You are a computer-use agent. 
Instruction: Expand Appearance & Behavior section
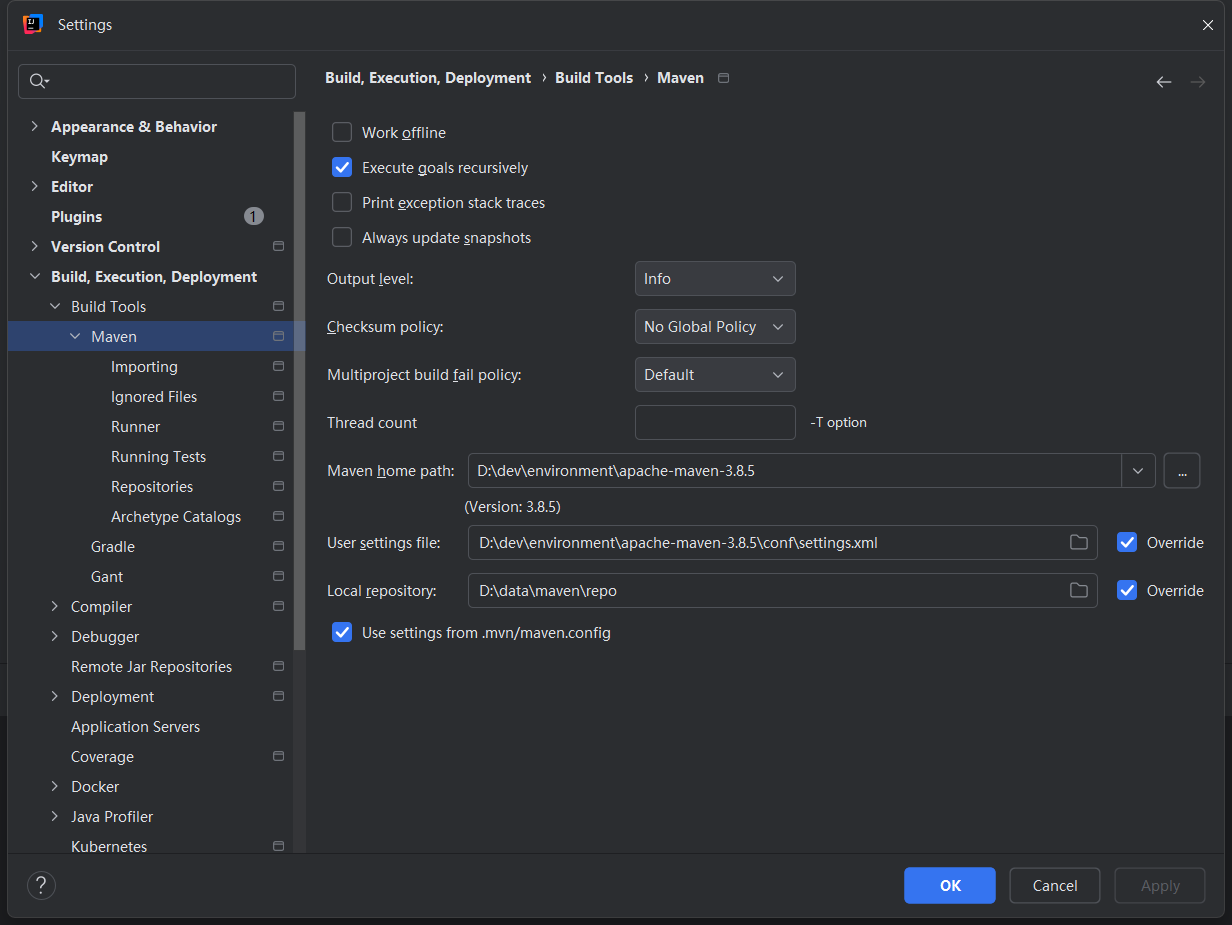pyautogui.click(x=35, y=126)
